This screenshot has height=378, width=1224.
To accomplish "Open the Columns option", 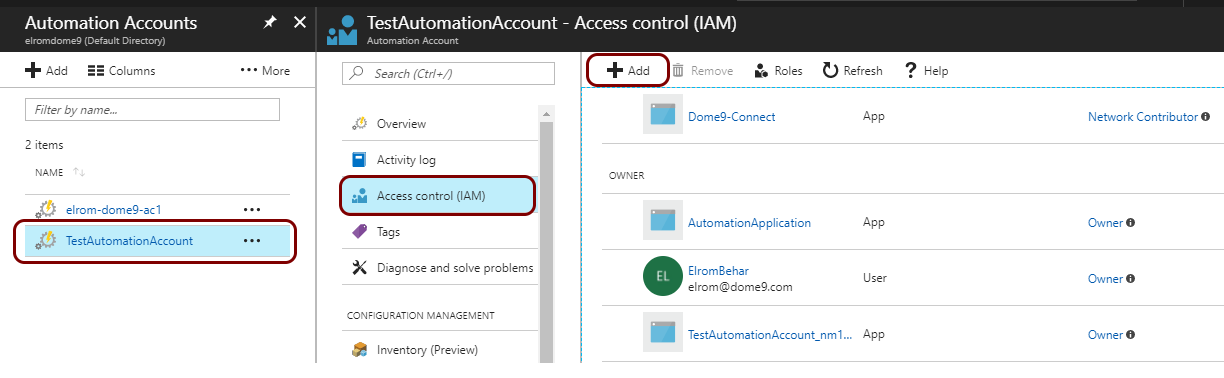I will [x=121, y=71].
